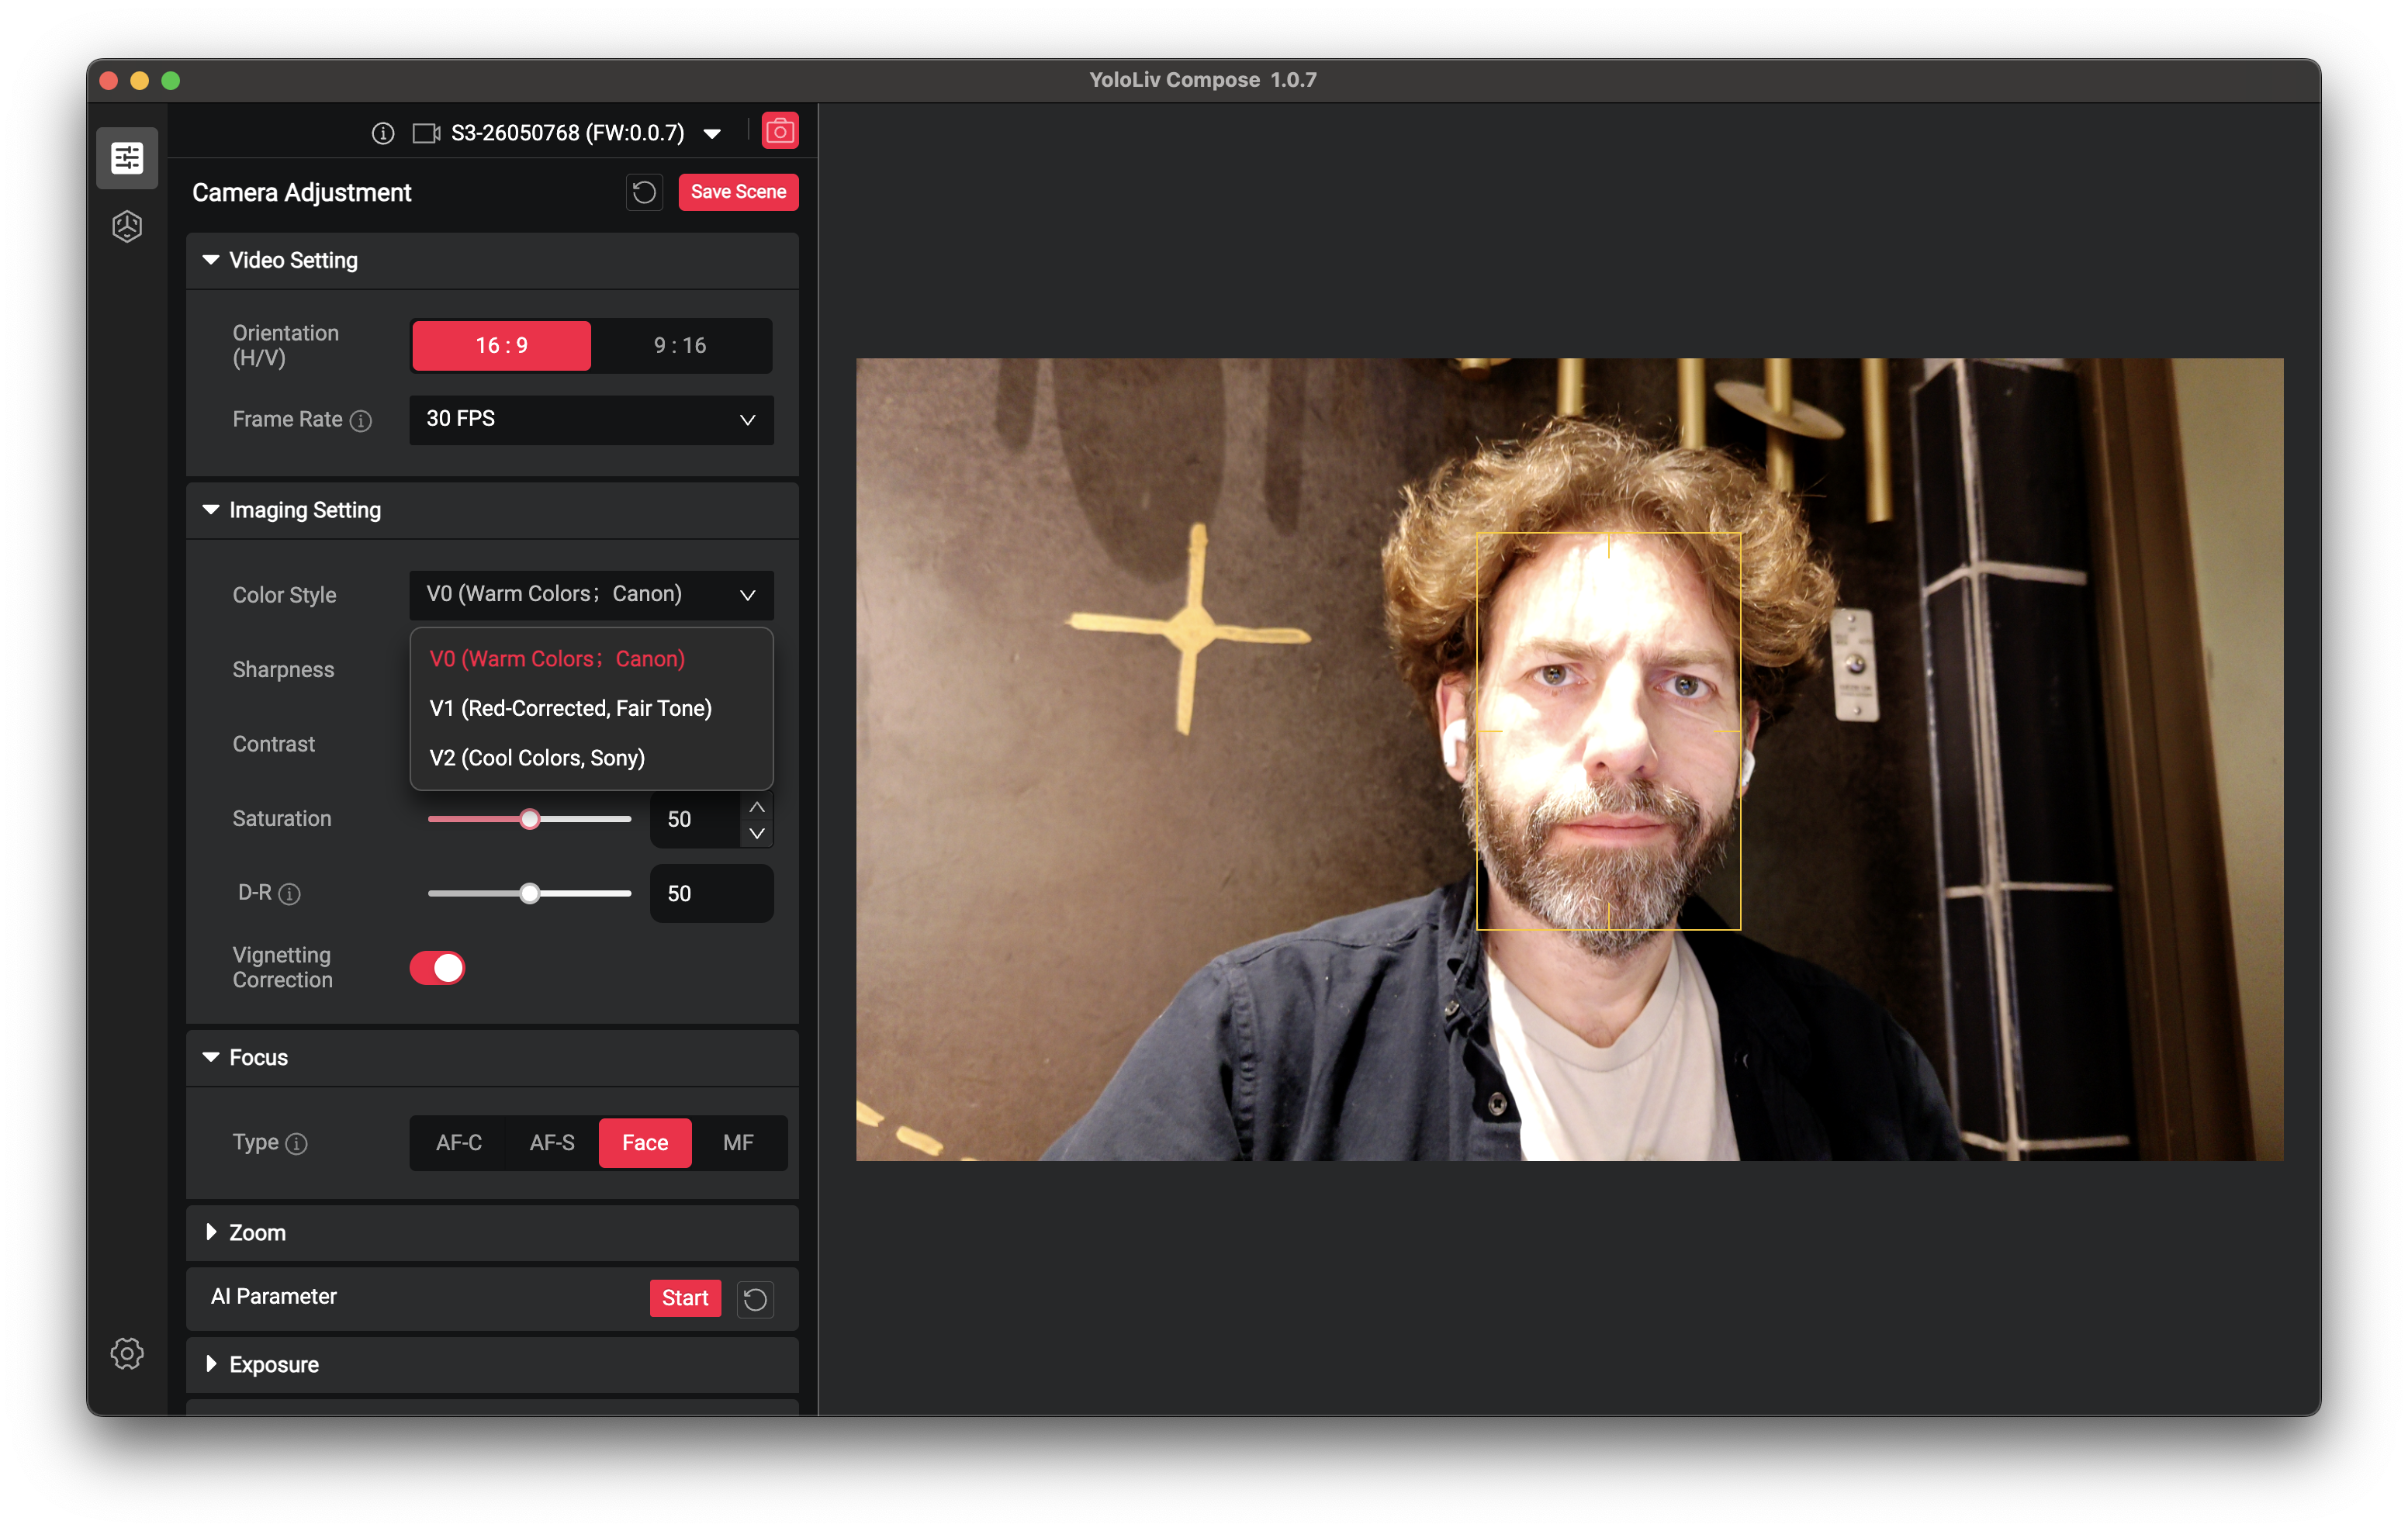Click Frame Rate info icon
The image size is (2408, 1531).
361,421
